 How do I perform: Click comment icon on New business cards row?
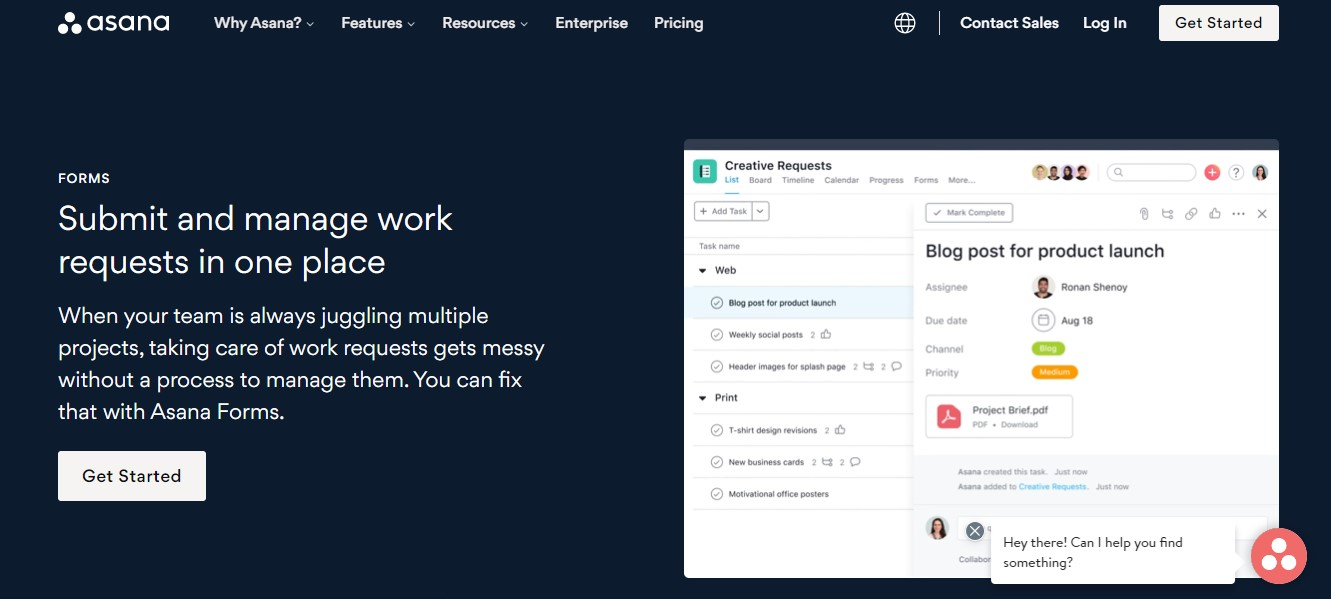(855, 462)
